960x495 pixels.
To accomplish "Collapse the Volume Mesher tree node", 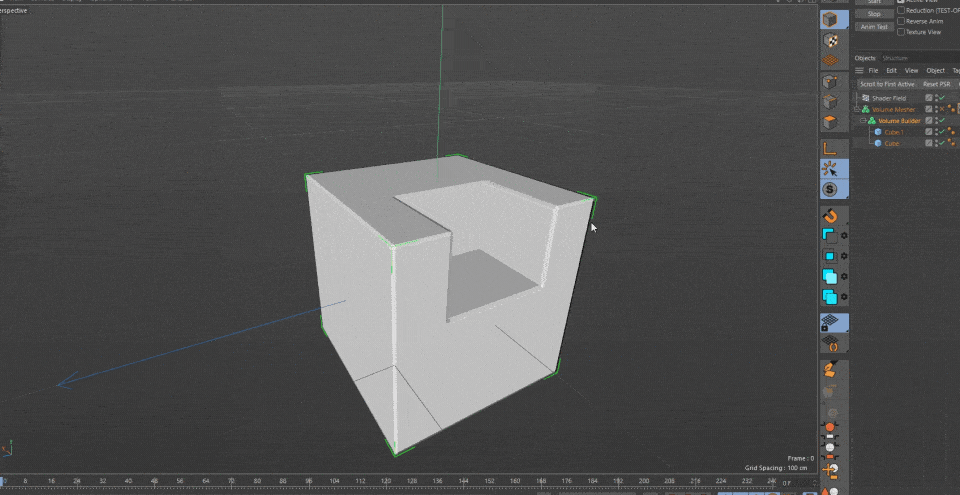I will click(857, 109).
